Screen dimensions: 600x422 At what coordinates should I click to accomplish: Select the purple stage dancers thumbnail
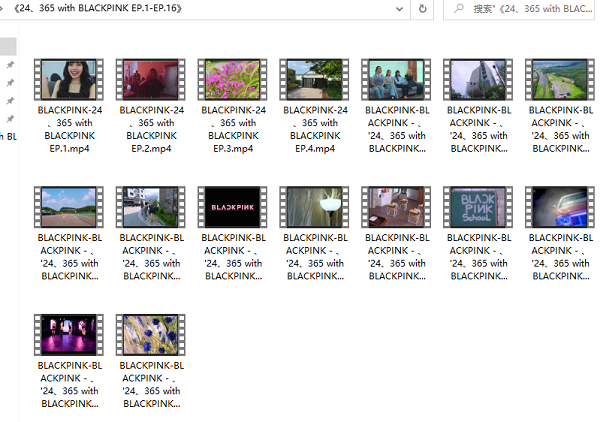[x=69, y=335]
